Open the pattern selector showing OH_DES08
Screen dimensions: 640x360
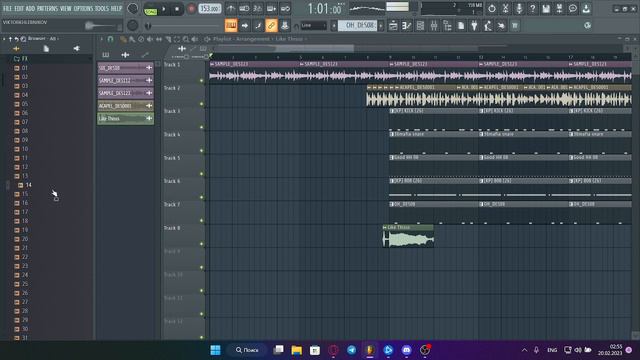point(359,26)
